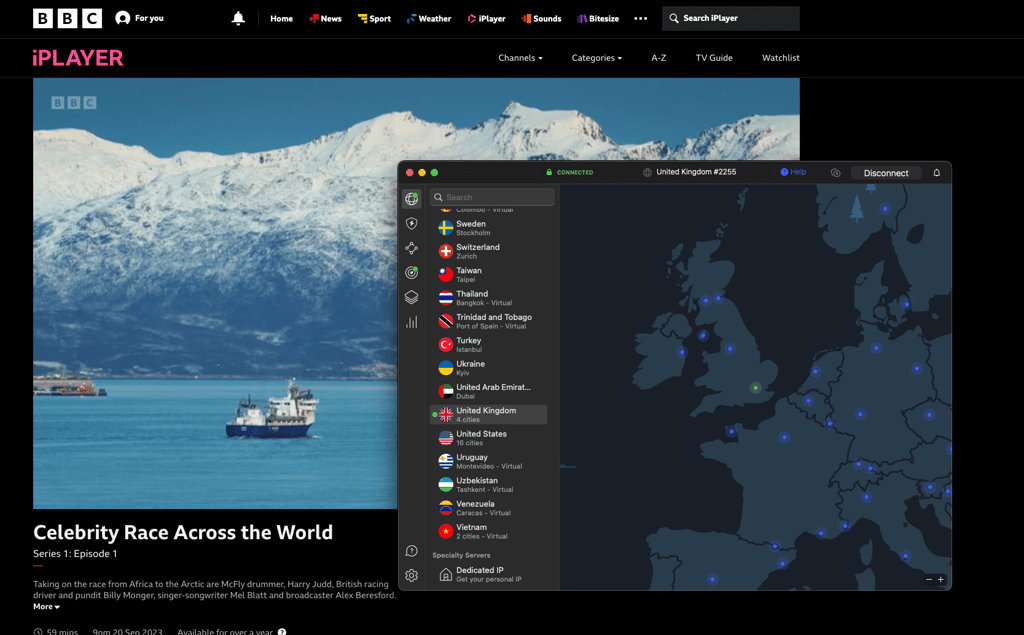Click the green connected UK map marker
The height and width of the screenshot is (635, 1024).
pyautogui.click(x=756, y=388)
